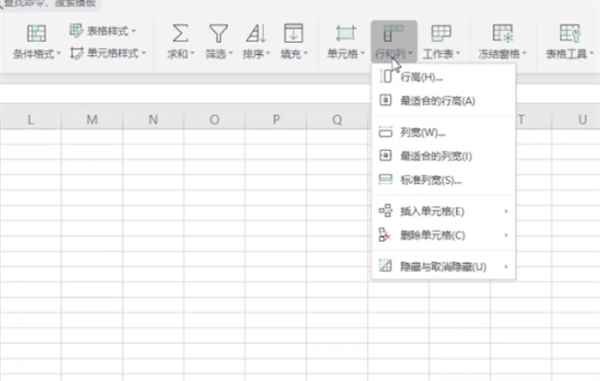
Task: Select column M header
Action: (x=92, y=120)
